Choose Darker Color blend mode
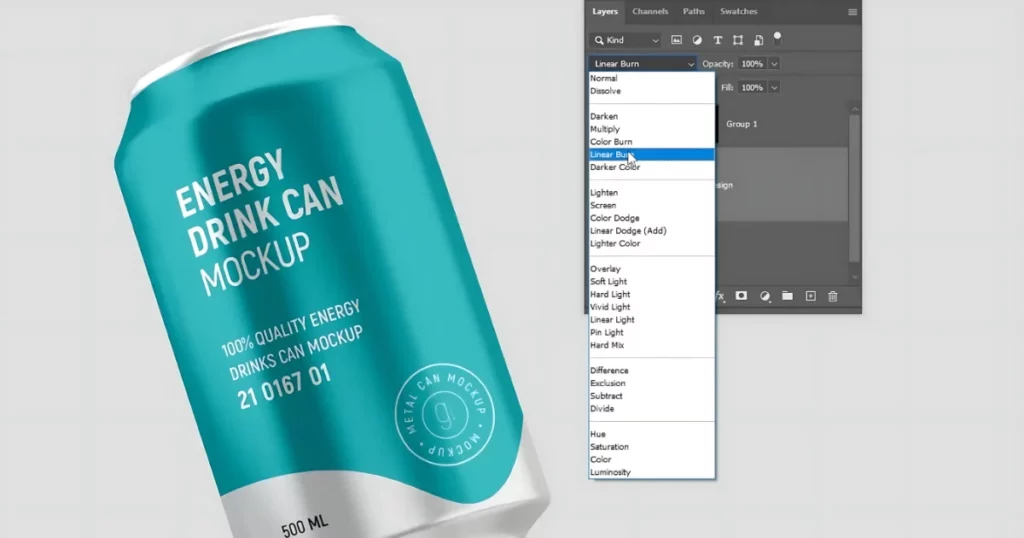The height and width of the screenshot is (538, 1024). pos(652,167)
